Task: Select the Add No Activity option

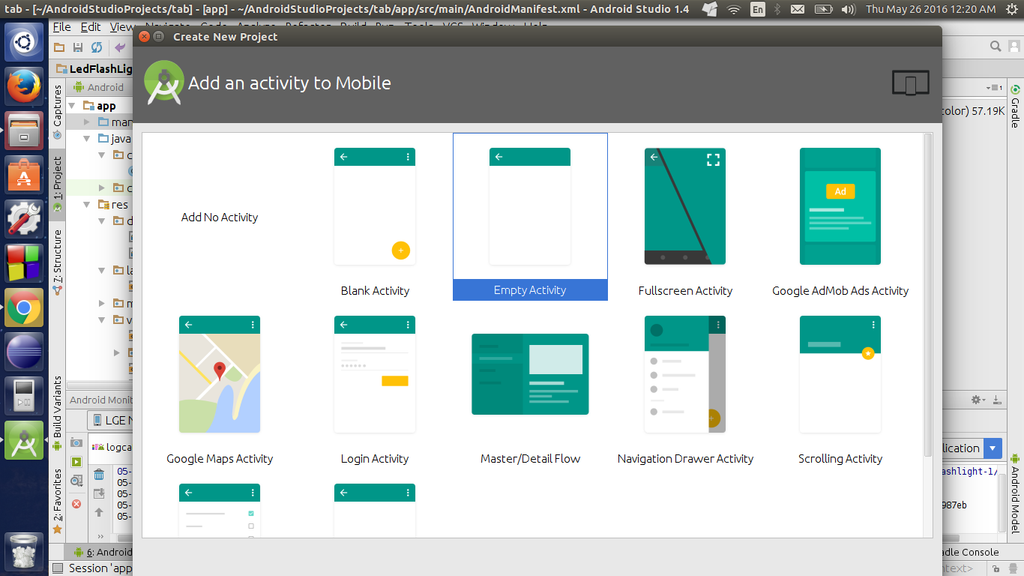Action: pos(219,217)
